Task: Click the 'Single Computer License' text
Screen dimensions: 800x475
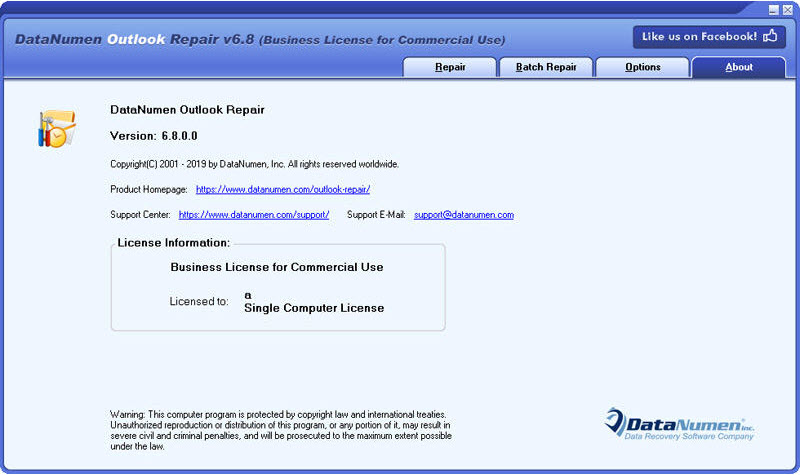Action: (x=314, y=308)
